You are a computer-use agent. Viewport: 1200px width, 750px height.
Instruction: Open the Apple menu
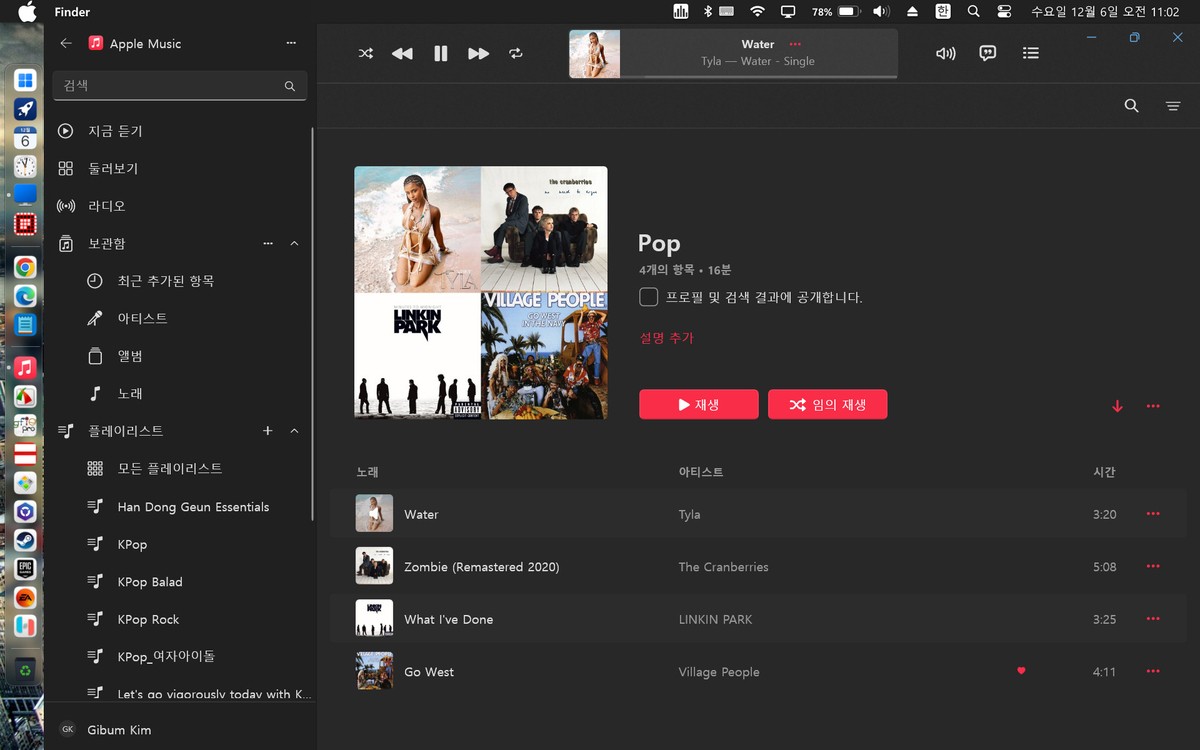click(x=27, y=12)
